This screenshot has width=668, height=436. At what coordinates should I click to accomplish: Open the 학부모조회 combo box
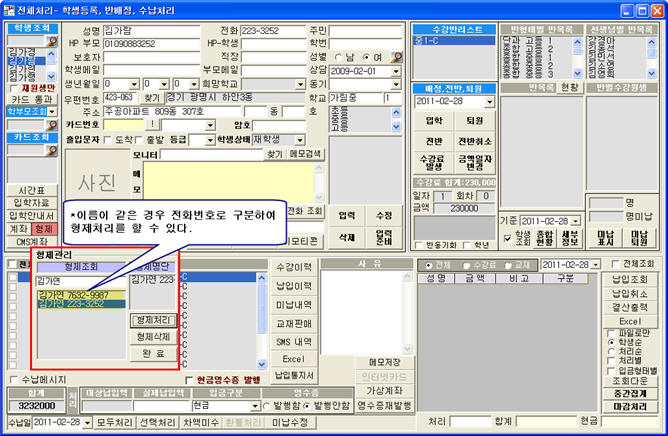52,111
